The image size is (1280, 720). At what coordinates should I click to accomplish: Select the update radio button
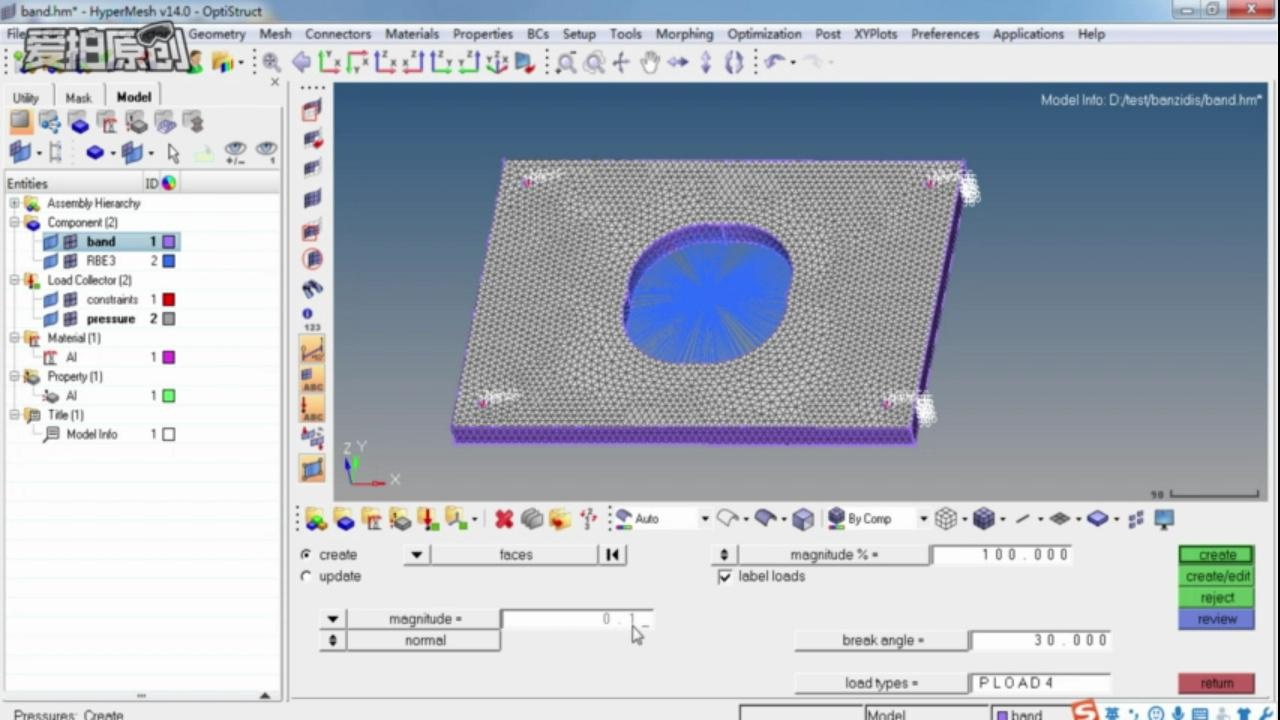pyautogui.click(x=306, y=576)
